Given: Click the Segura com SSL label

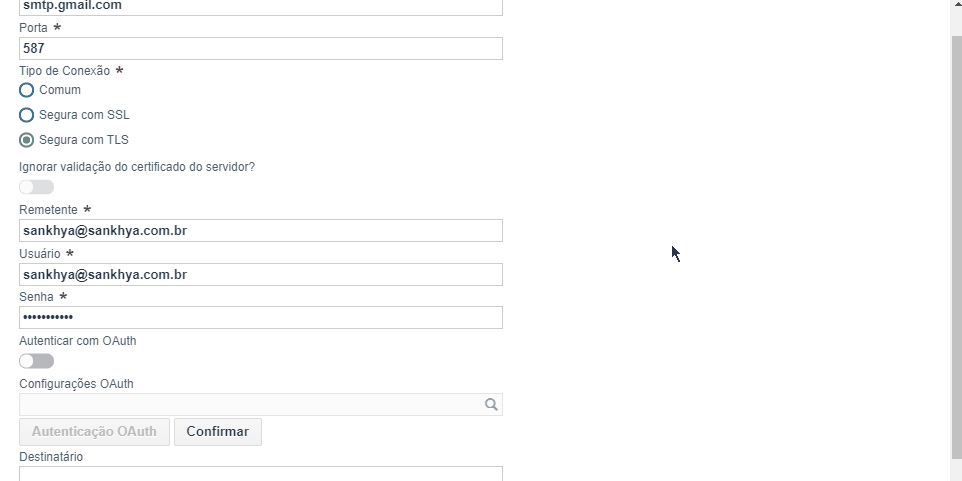Looking at the screenshot, I should [84, 115].
